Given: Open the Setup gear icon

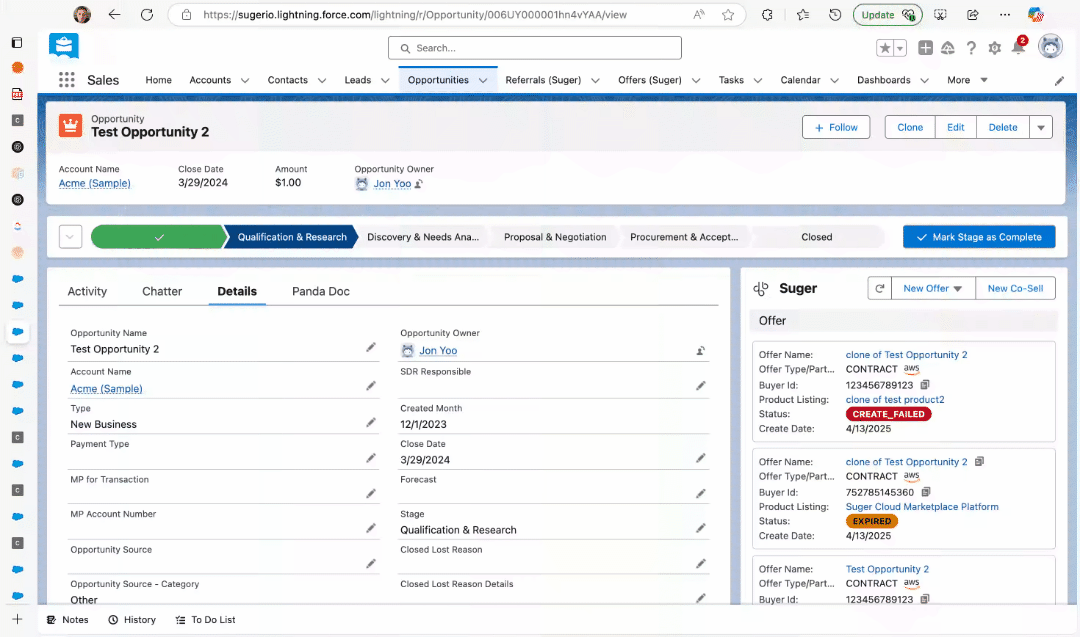Looking at the screenshot, I should coord(994,48).
